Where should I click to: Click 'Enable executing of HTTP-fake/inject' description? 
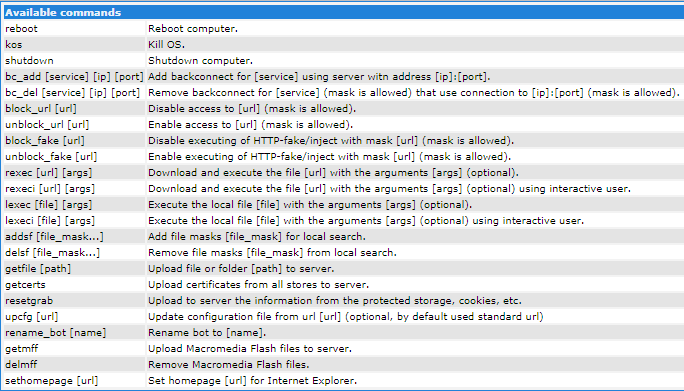coord(330,157)
